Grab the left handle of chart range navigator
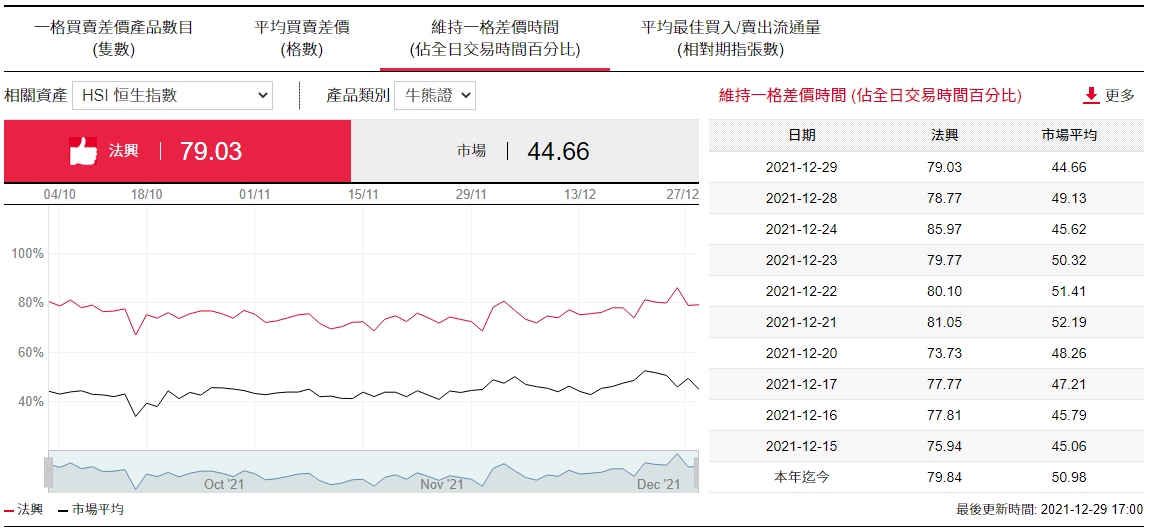Viewport: 1150px width, 532px height. (48, 472)
